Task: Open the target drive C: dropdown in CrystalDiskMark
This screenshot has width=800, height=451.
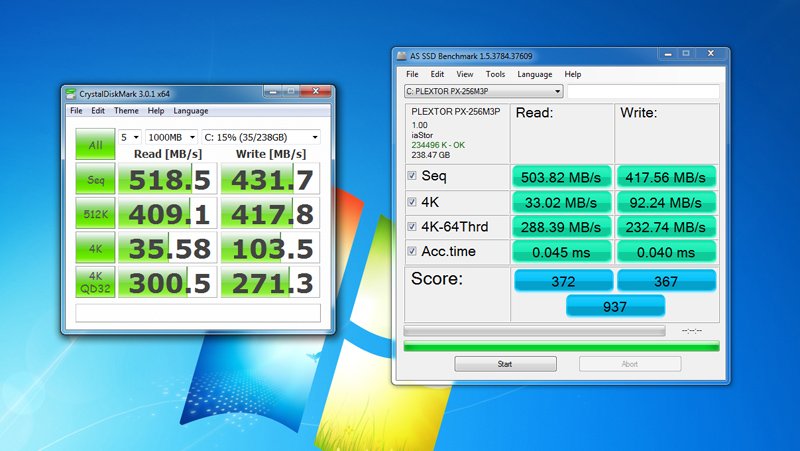Action: pyautogui.click(x=260, y=137)
